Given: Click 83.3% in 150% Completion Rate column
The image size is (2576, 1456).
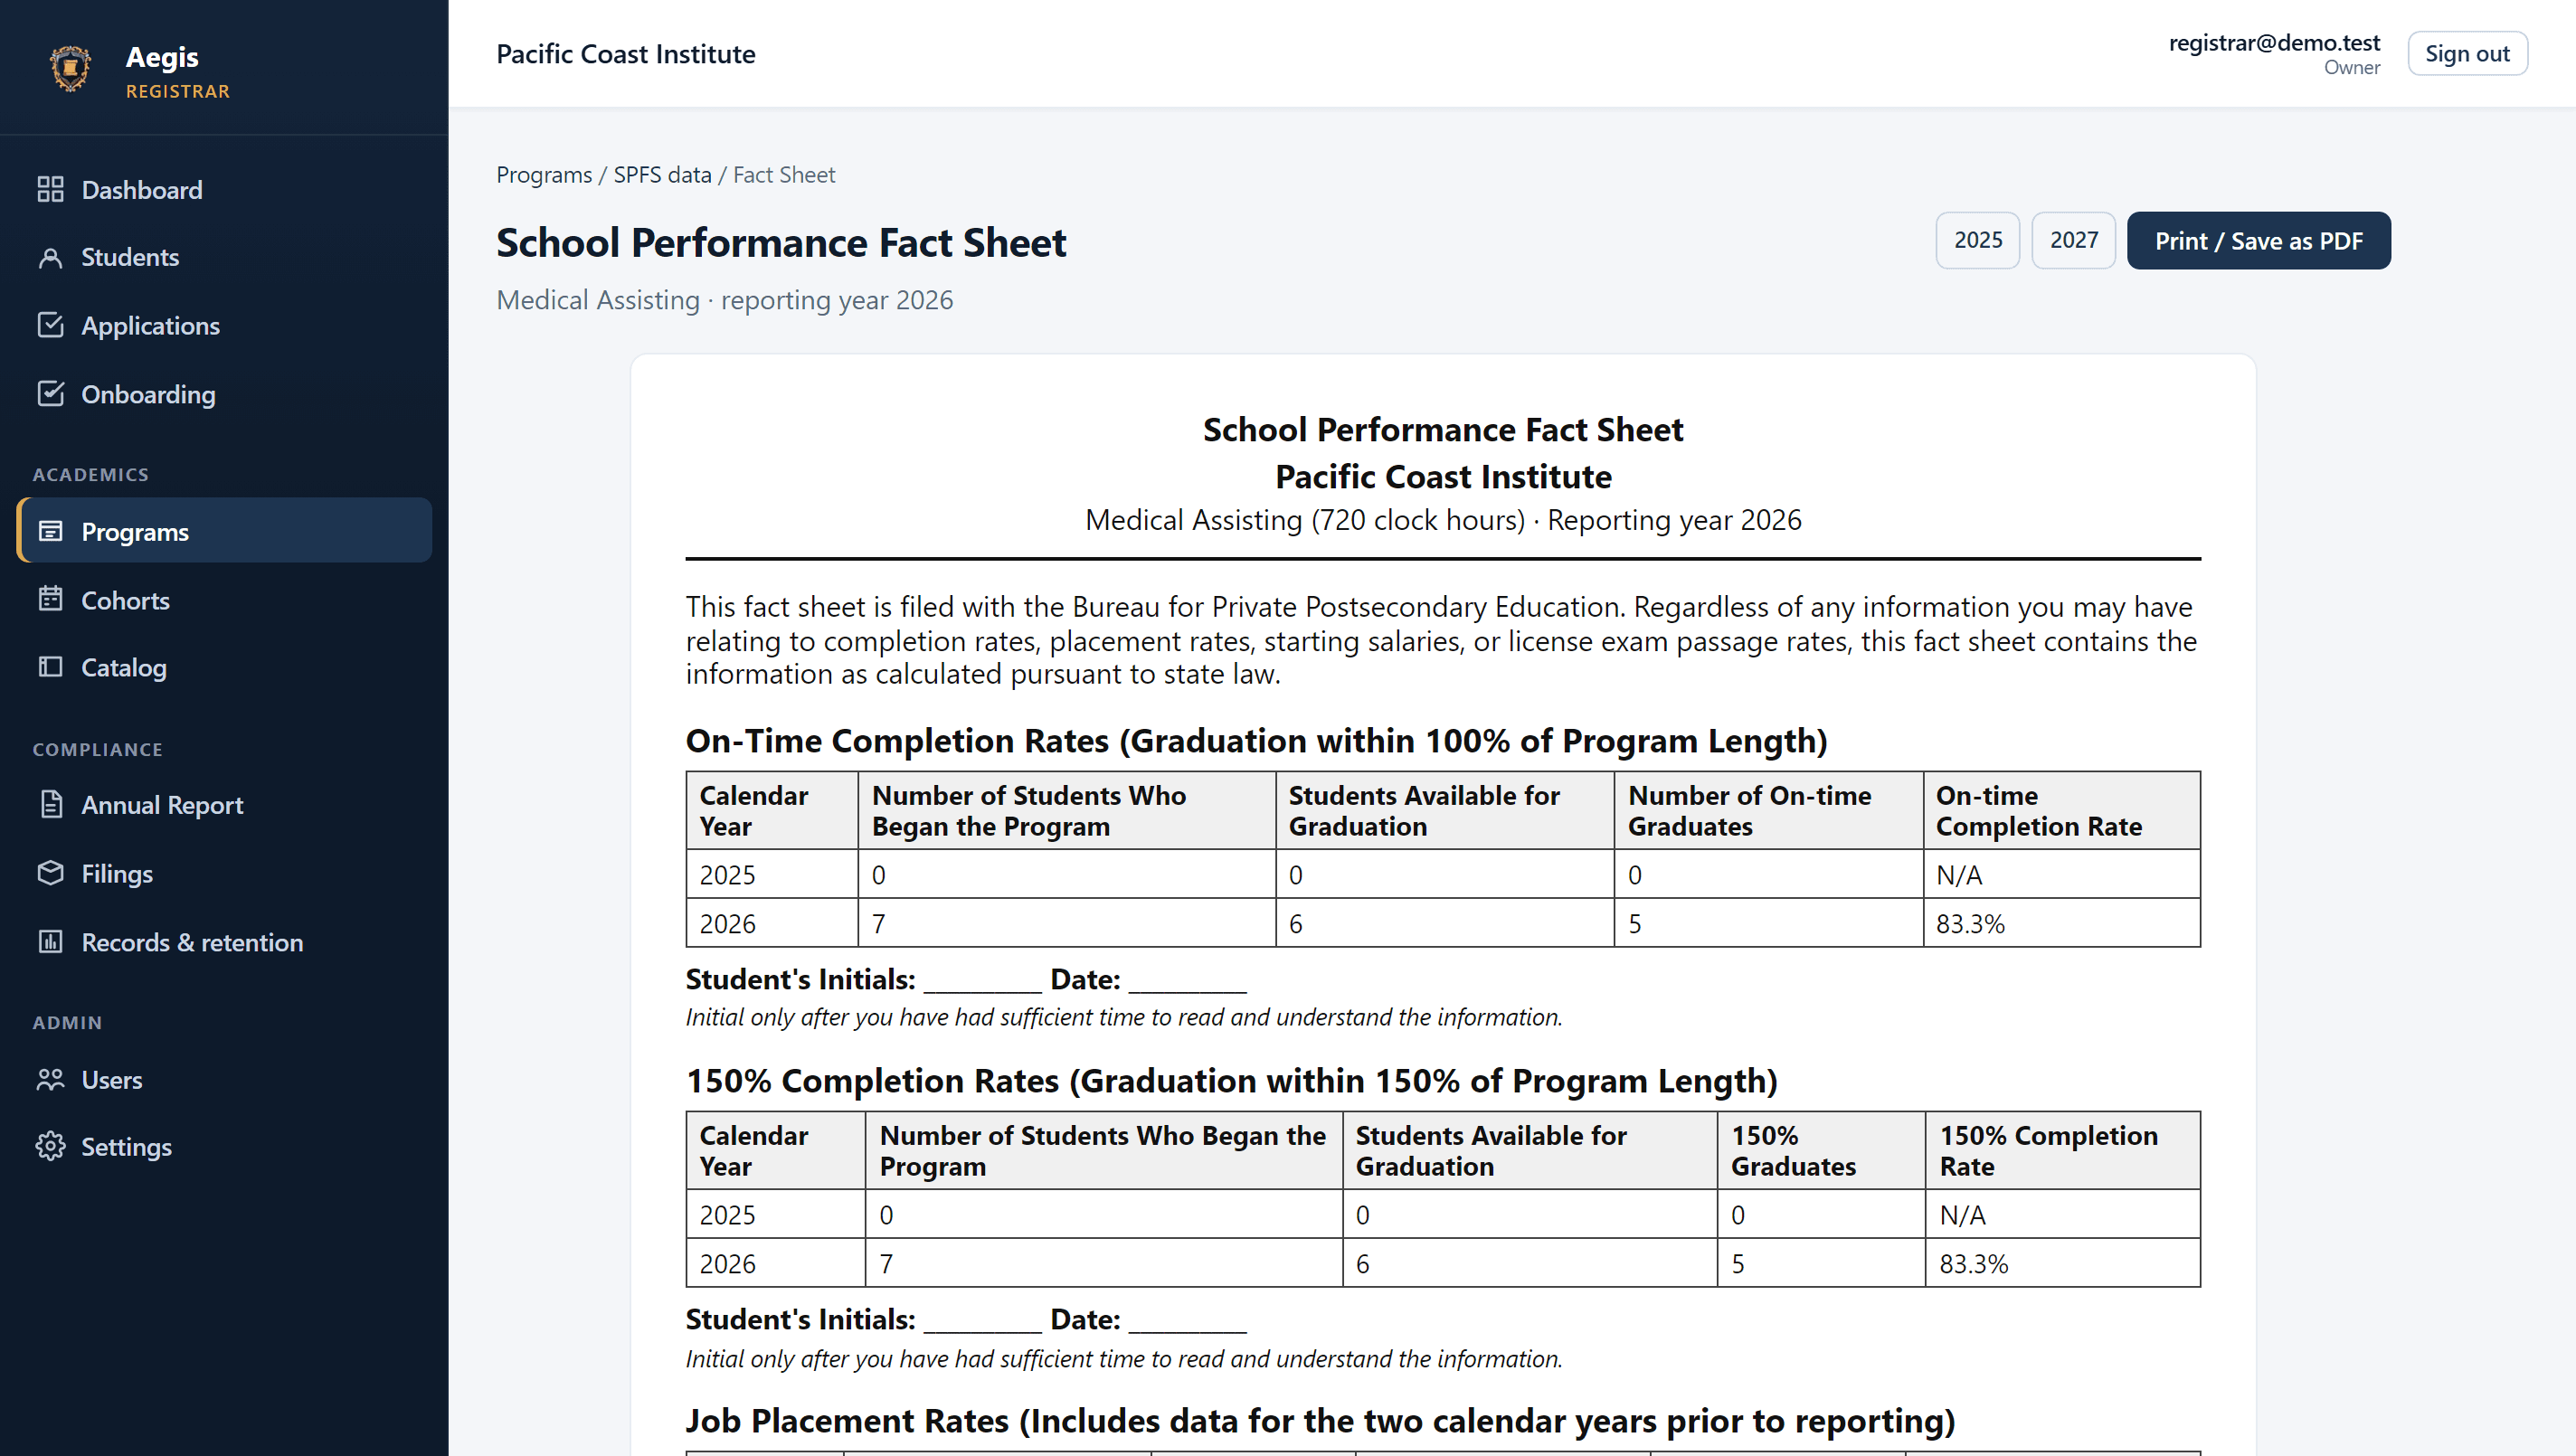Looking at the screenshot, I should tap(1974, 1264).
